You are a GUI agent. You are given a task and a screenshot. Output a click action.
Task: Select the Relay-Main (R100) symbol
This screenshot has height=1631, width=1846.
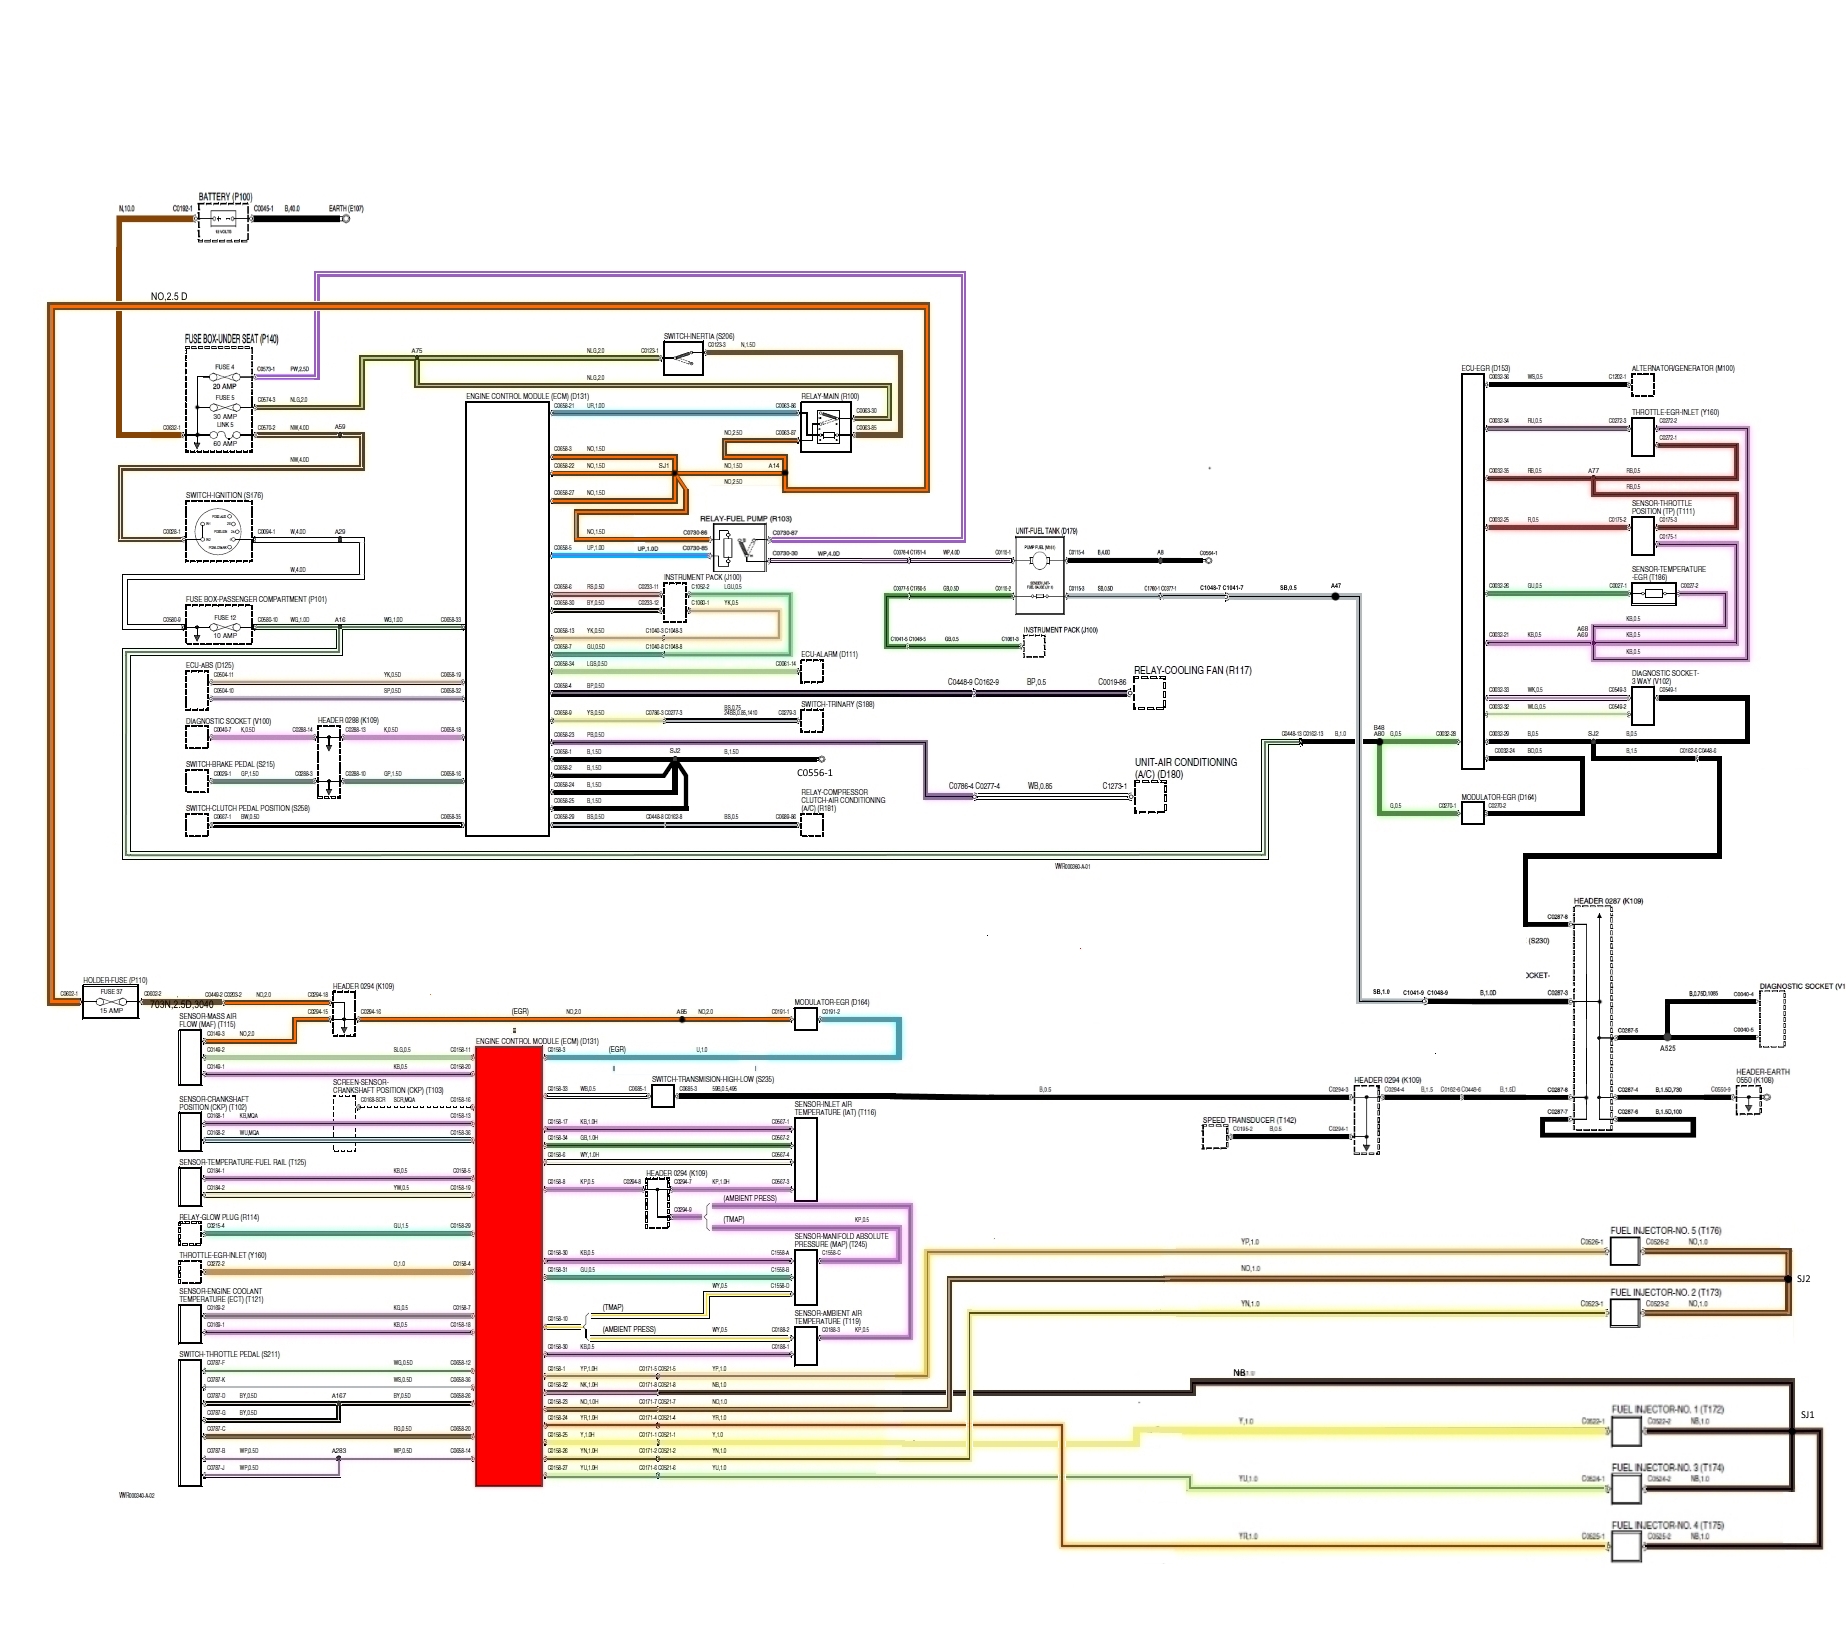[x=826, y=427]
